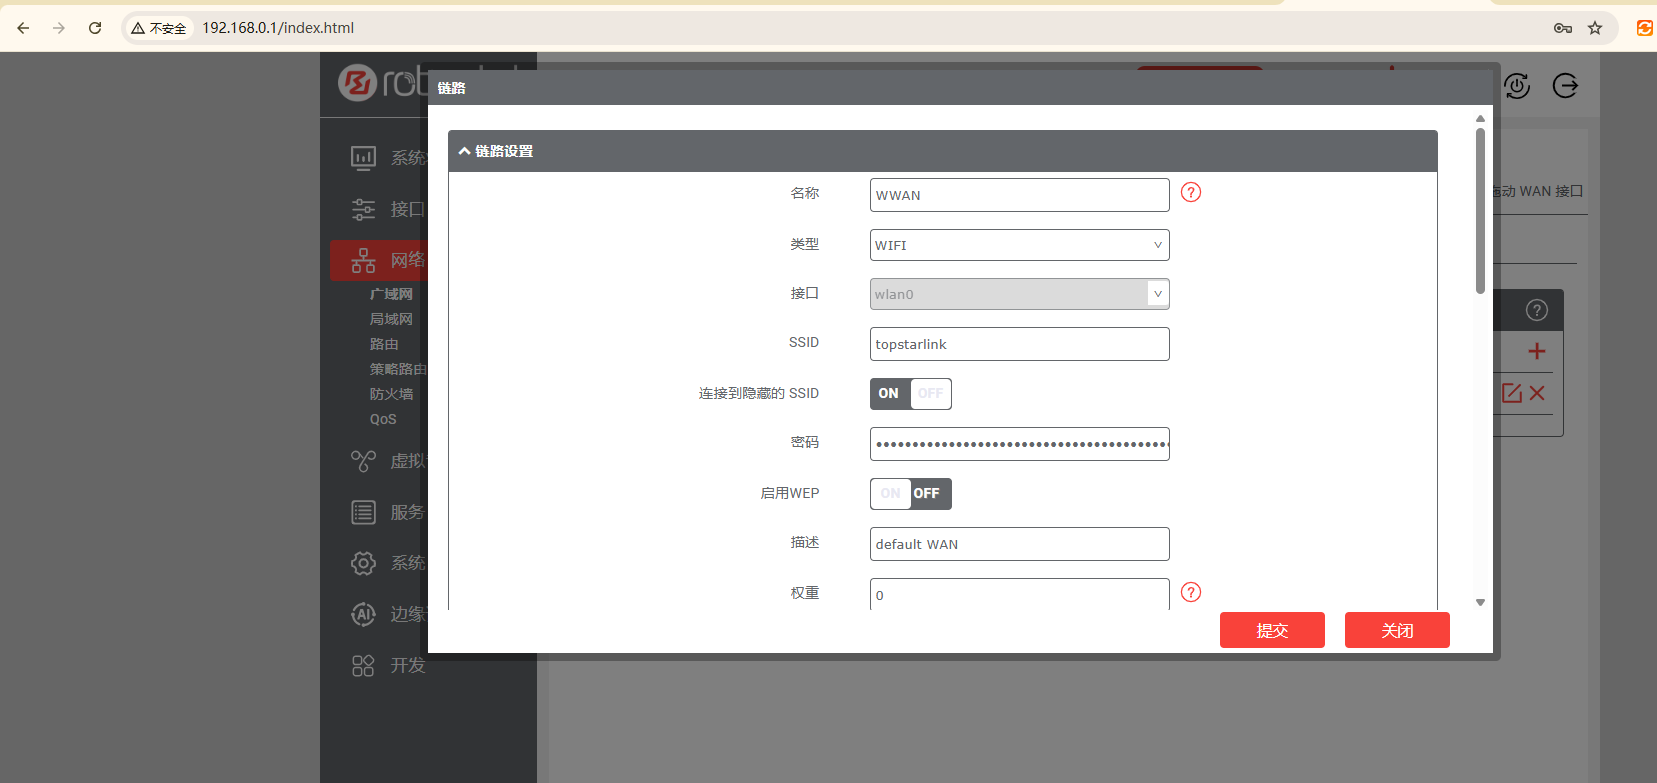Click the 描述 field with default WAN

coord(1019,544)
